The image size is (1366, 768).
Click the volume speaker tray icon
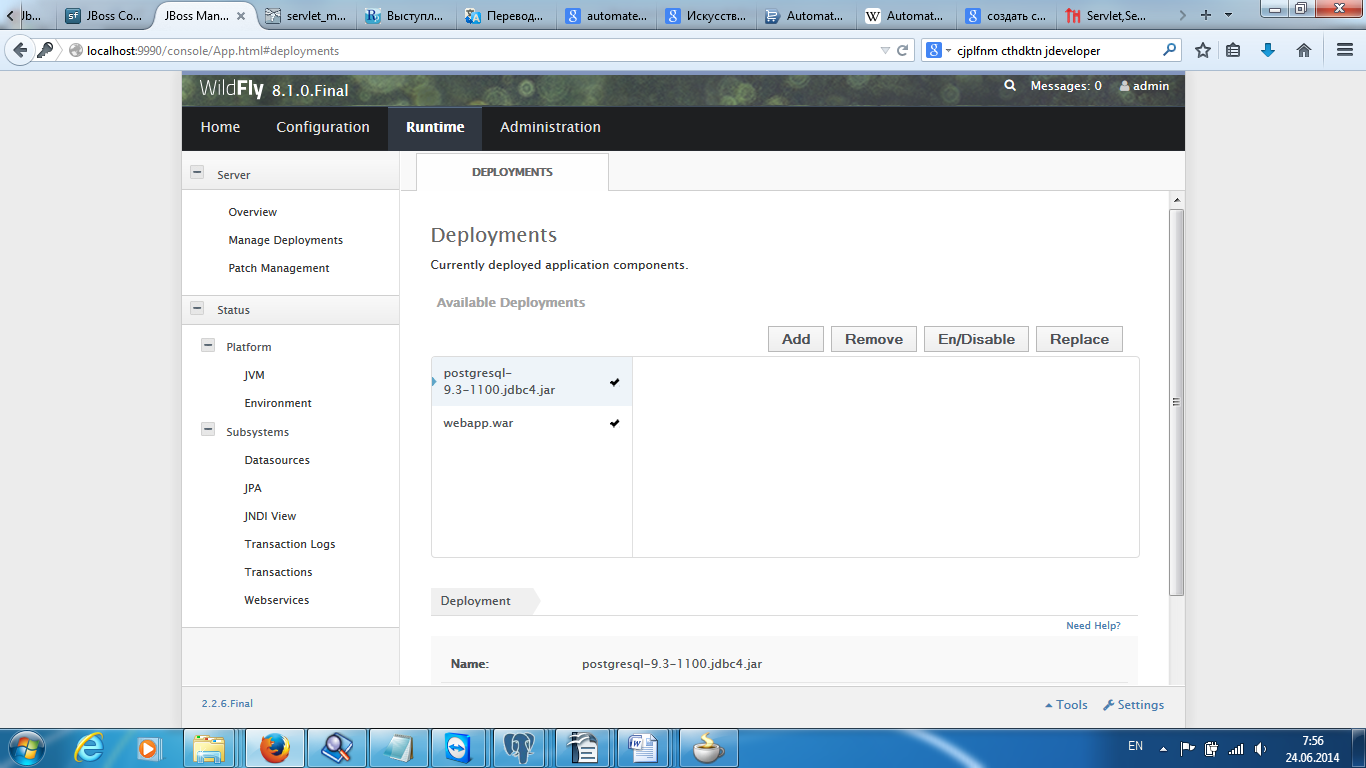tap(1261, 748)
